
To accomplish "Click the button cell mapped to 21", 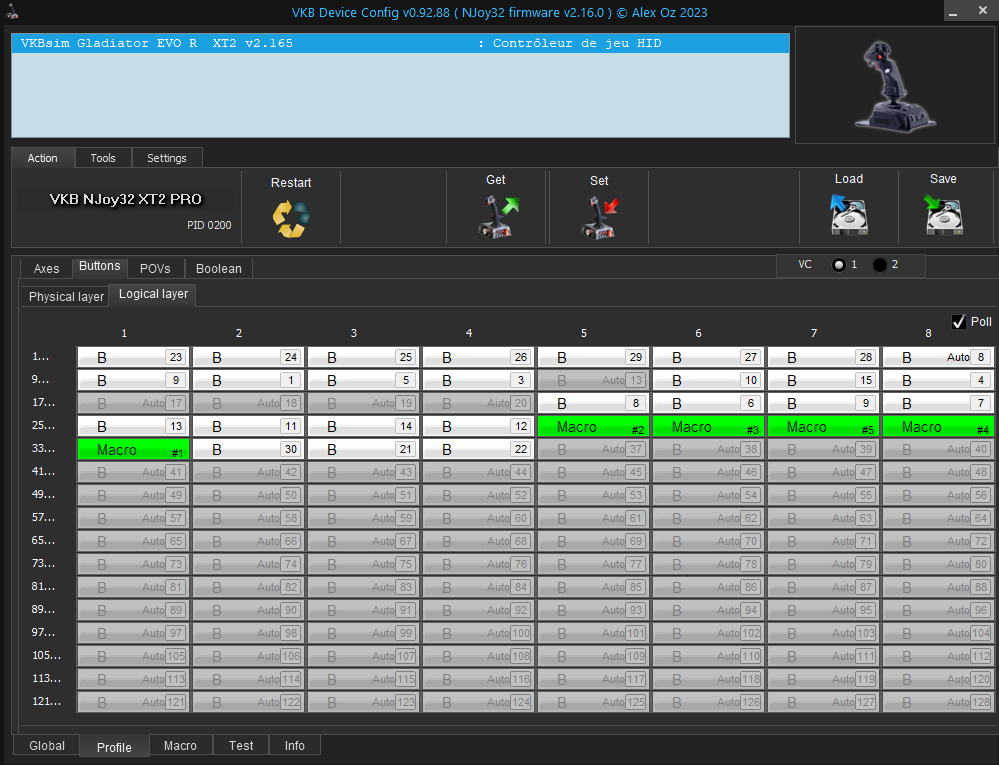I will 364,449.
